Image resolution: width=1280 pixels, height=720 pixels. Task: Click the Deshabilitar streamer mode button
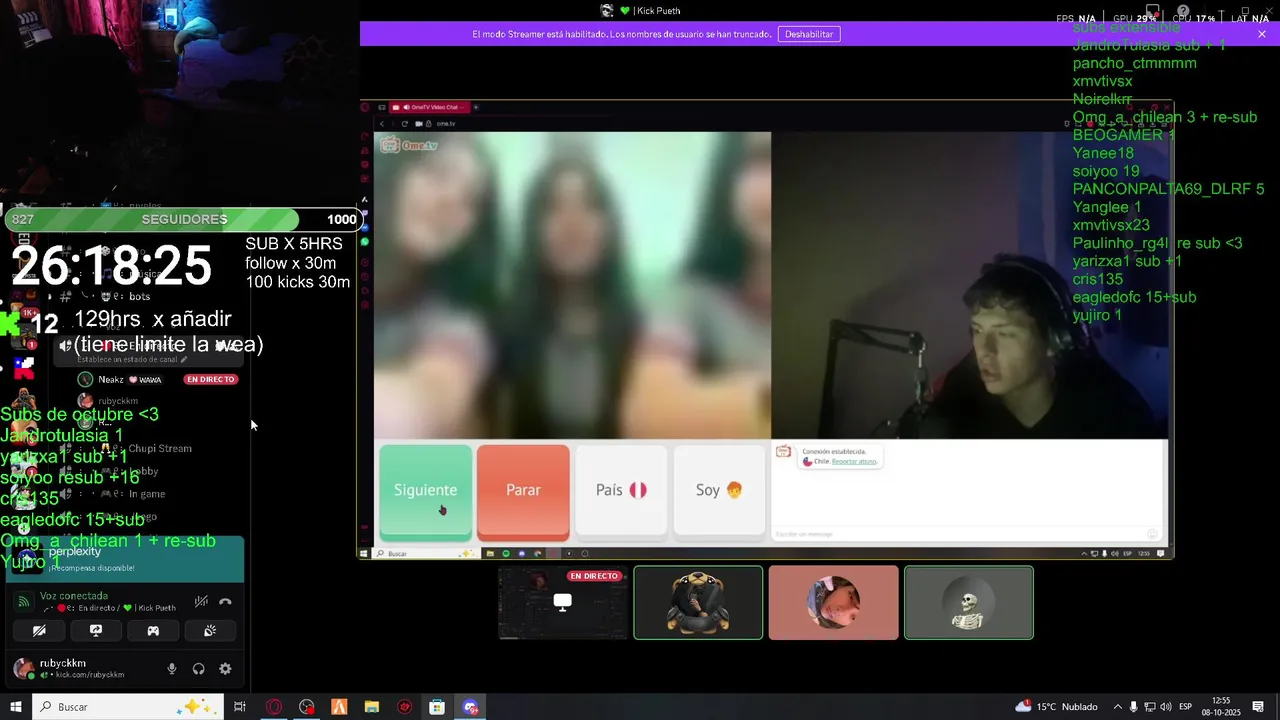point(809,34)
